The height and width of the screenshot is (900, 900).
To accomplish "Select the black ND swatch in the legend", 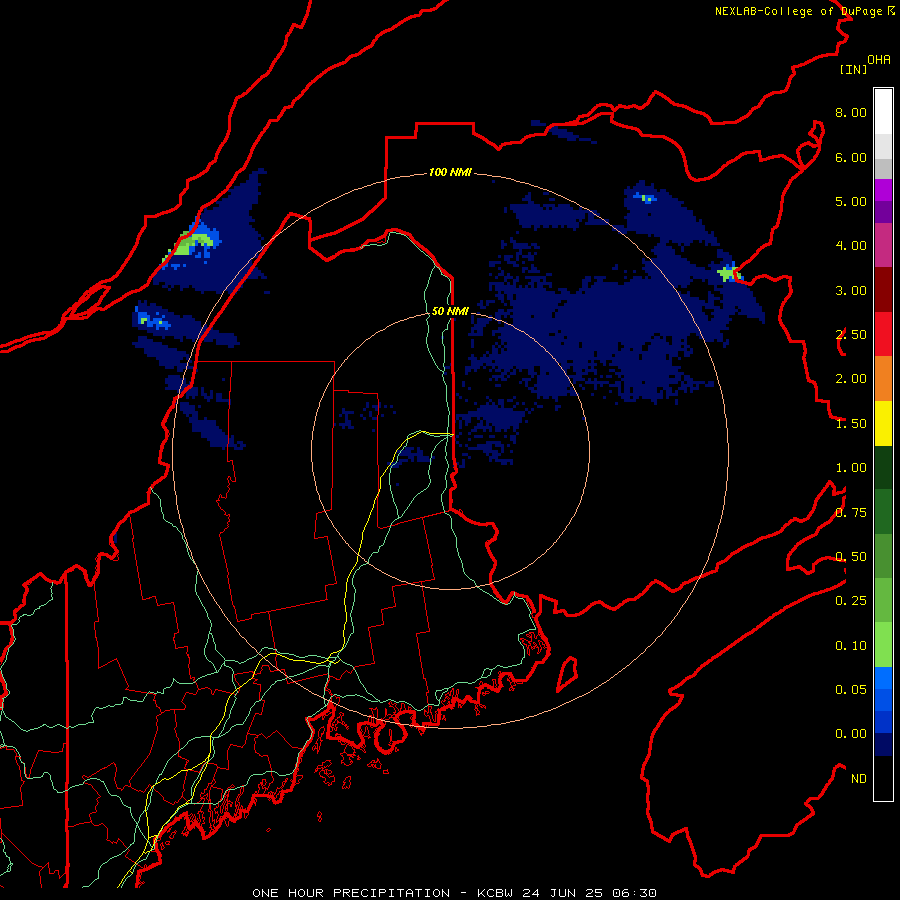I will pos(883,778).
